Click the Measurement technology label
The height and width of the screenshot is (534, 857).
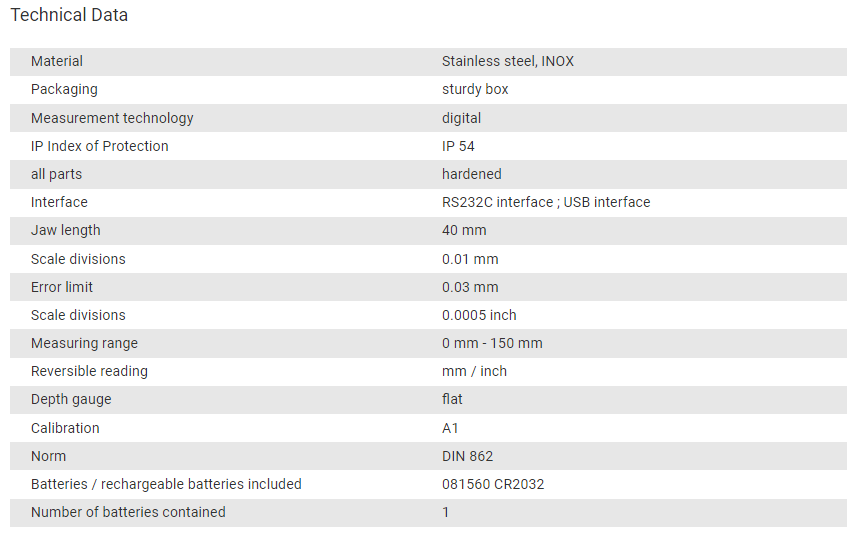[x=112, y=118]
